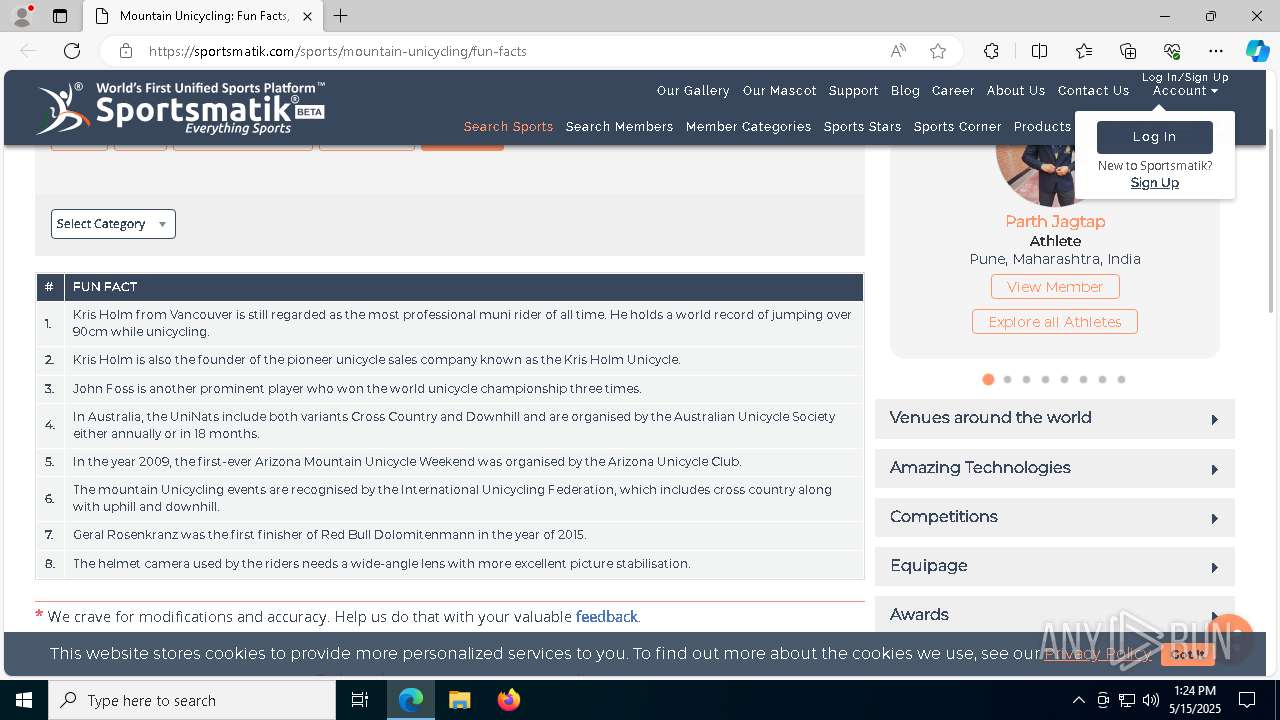Open File Explorer on taskbar

459,700
